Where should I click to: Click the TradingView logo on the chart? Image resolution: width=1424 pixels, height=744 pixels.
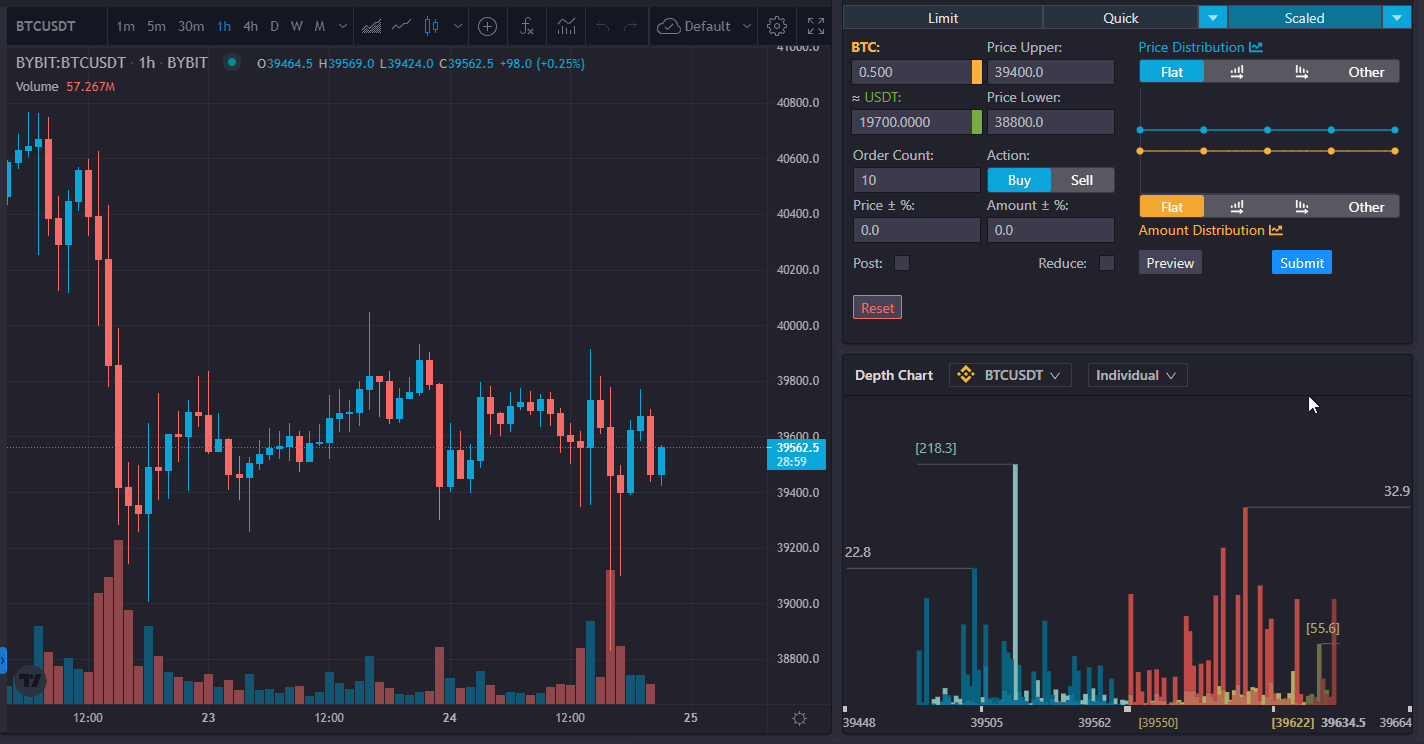coord(31,680)
